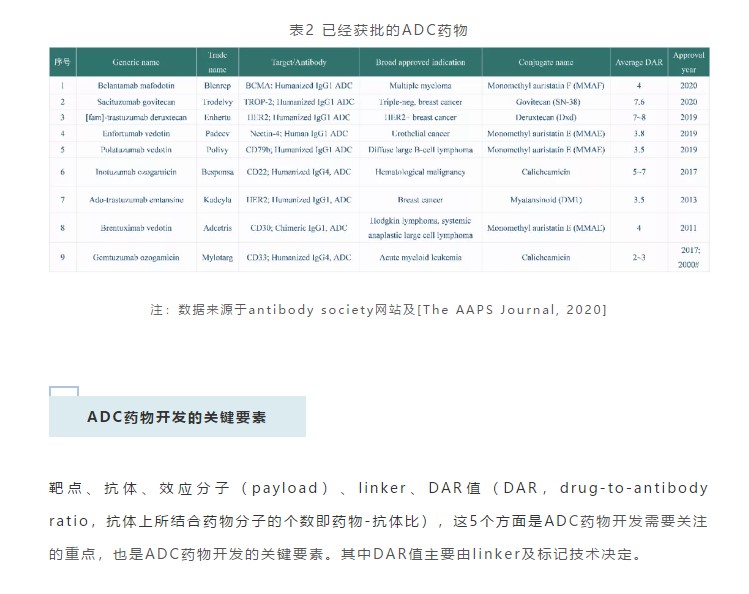The image size is (749, 594).
Task: Click 'Calicheamicin' in the Besponsa row
Action: (x=546, y=172)
